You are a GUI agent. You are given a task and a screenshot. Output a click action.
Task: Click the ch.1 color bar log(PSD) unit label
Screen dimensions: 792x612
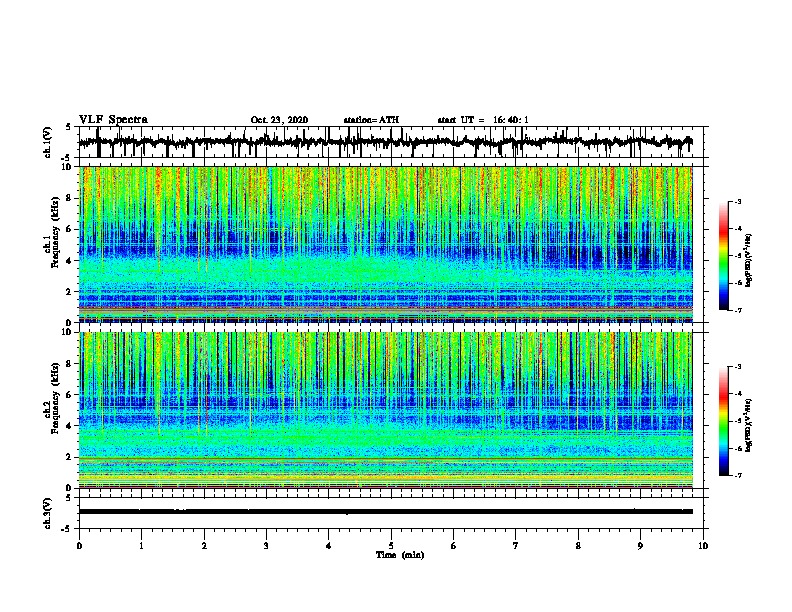pyautogui.click(x=748, y=260)
